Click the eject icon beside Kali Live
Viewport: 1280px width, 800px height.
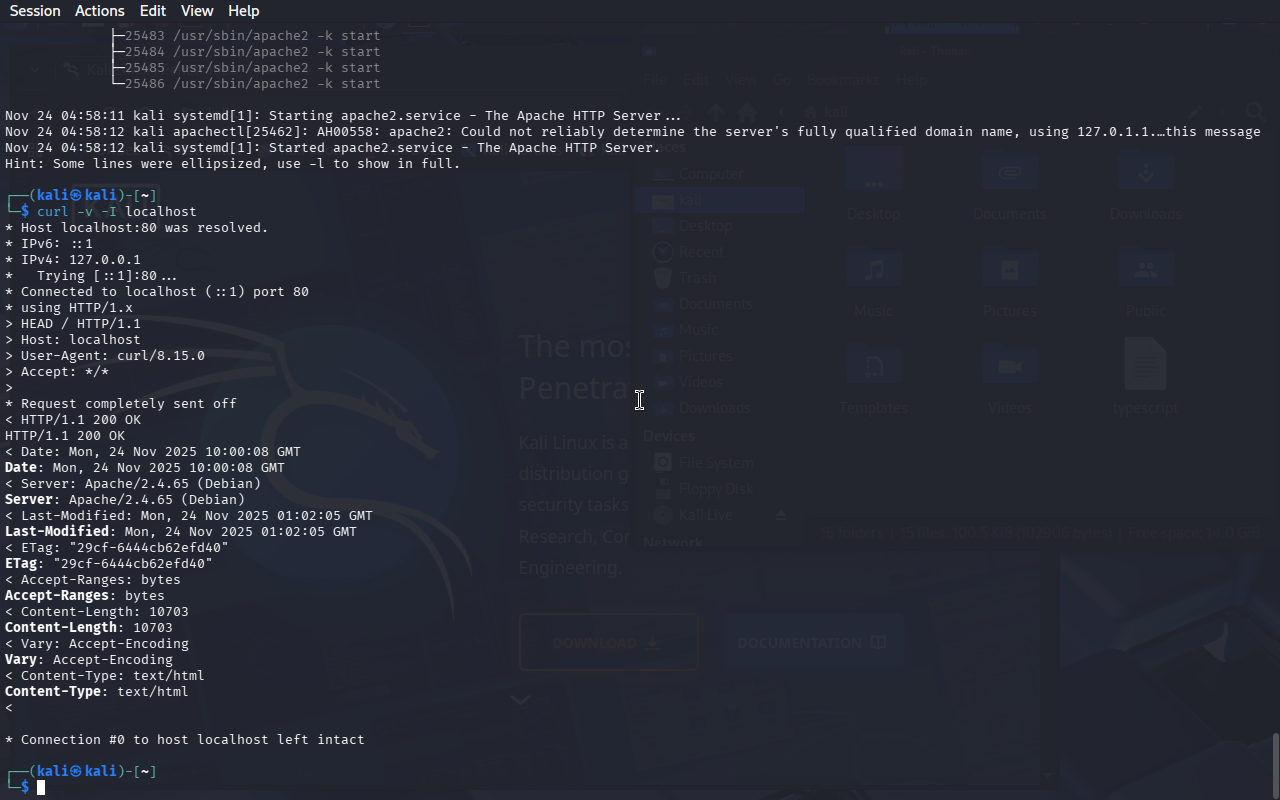tap(782, 515)
